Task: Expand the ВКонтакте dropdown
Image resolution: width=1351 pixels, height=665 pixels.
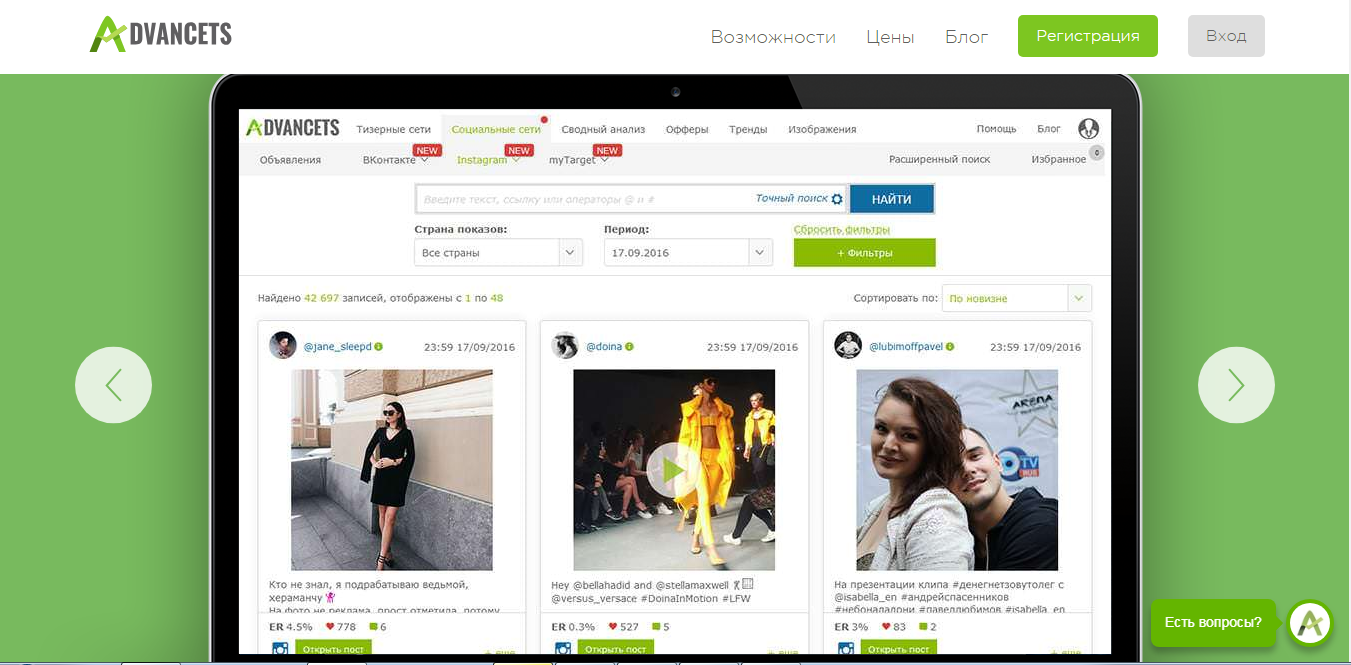Action: (x=395, y=160)
